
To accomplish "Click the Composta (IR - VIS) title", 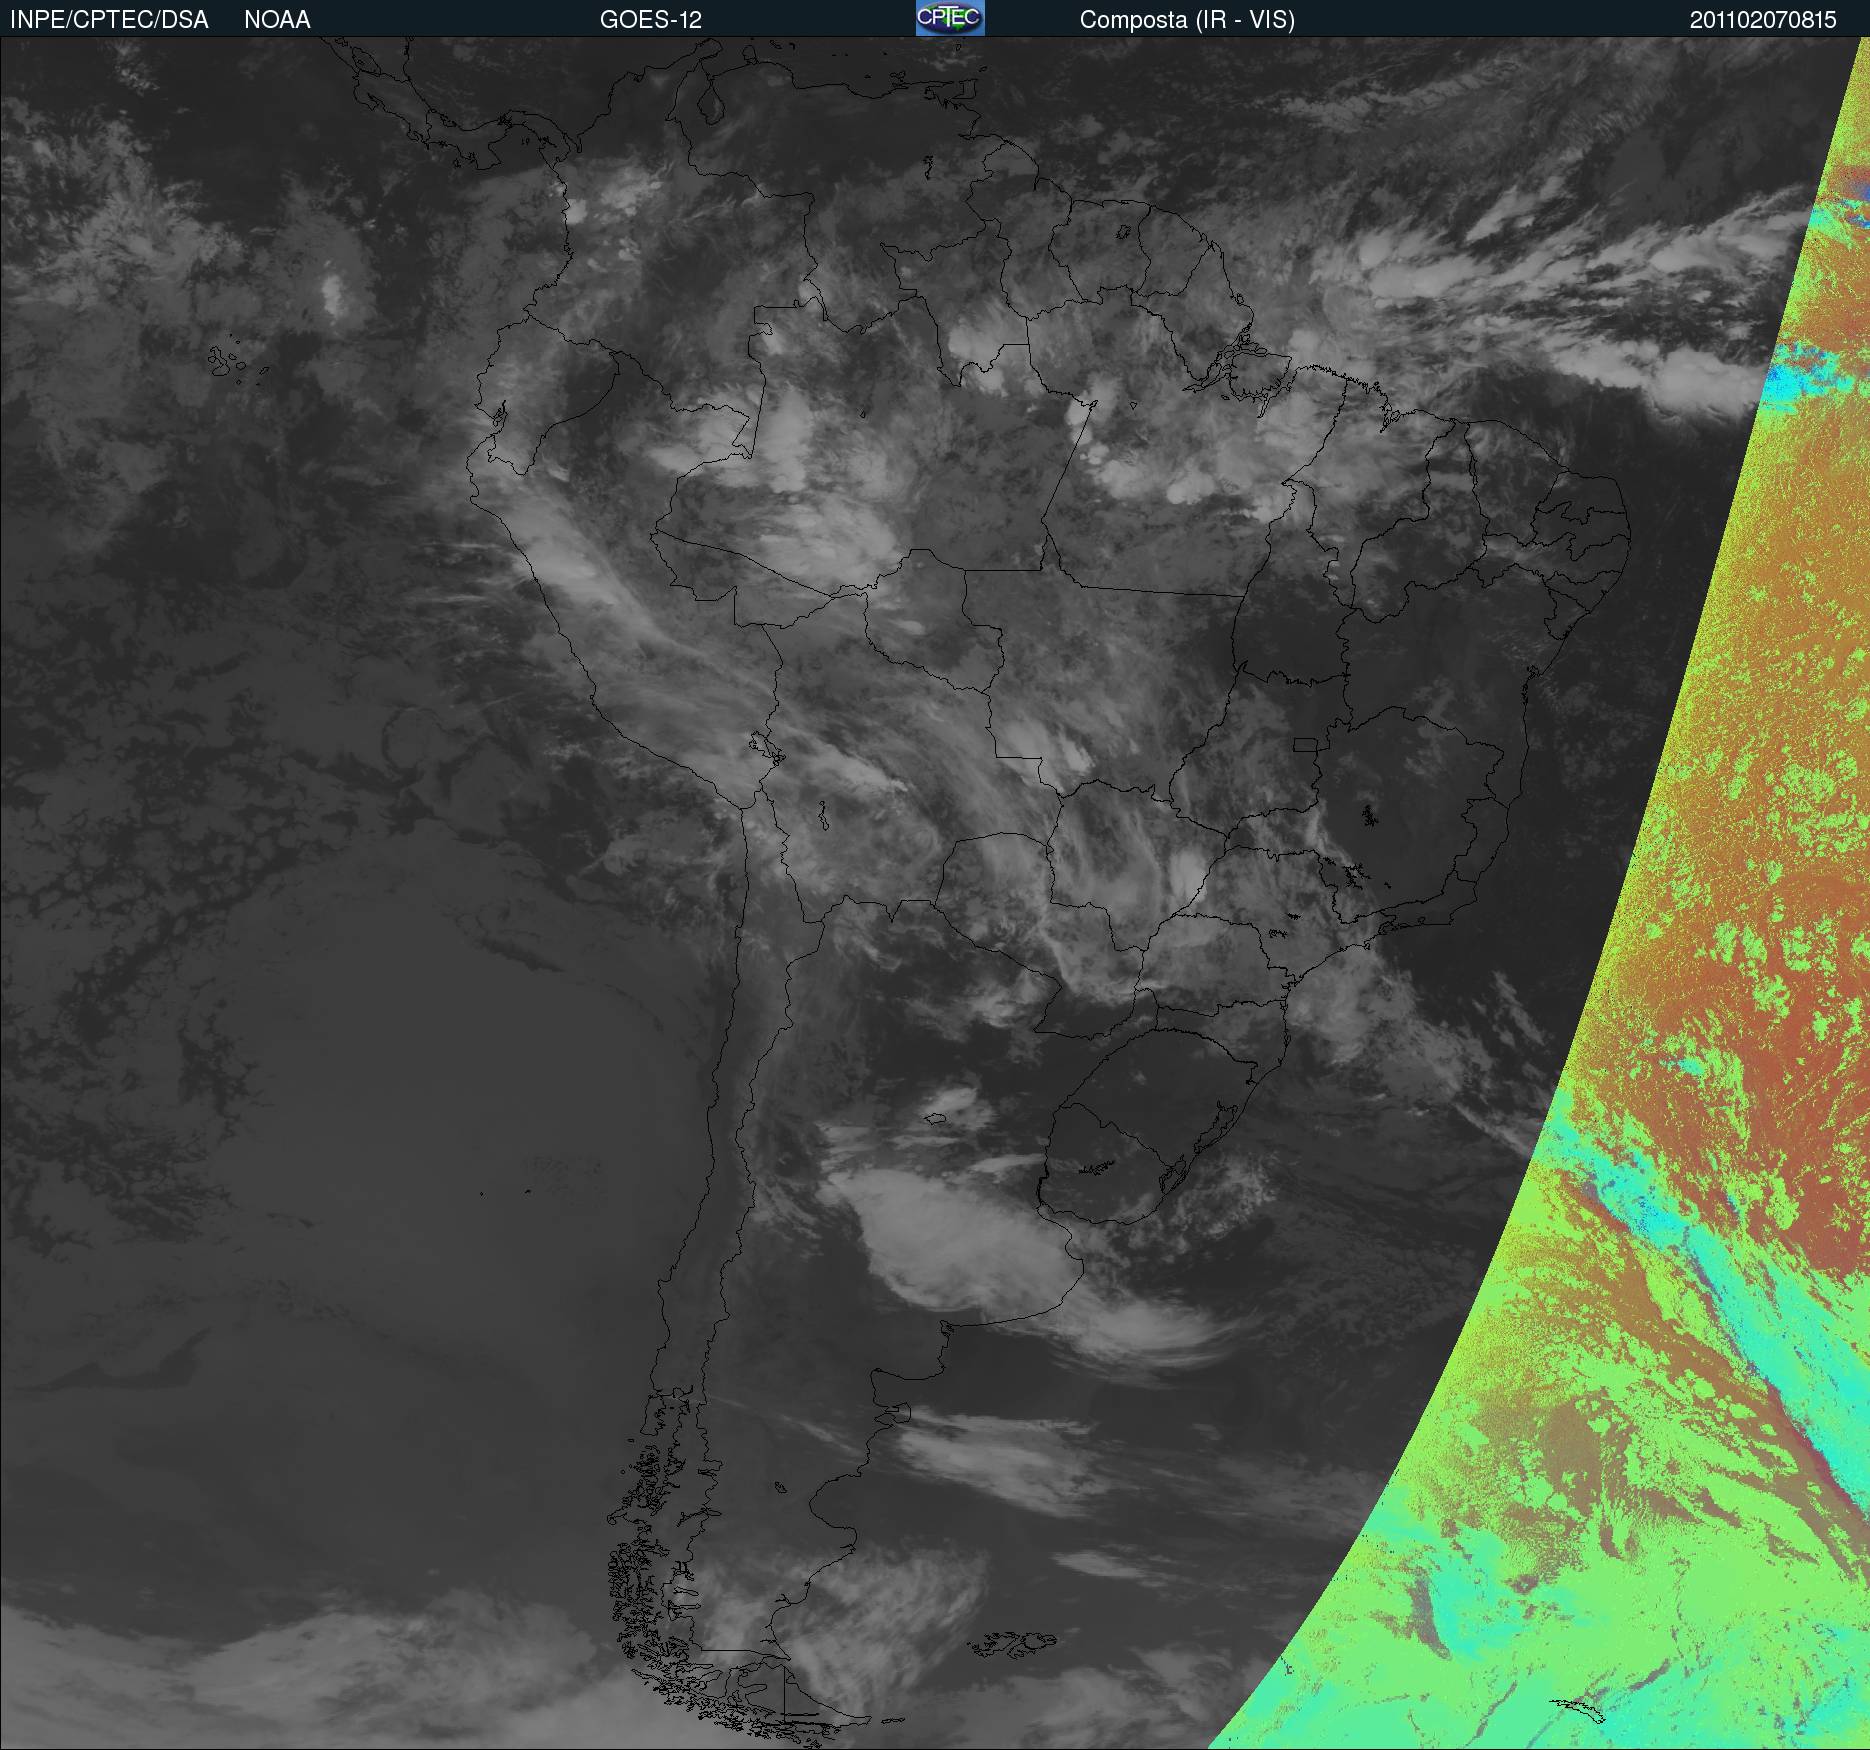I will tap(1187, 20).
